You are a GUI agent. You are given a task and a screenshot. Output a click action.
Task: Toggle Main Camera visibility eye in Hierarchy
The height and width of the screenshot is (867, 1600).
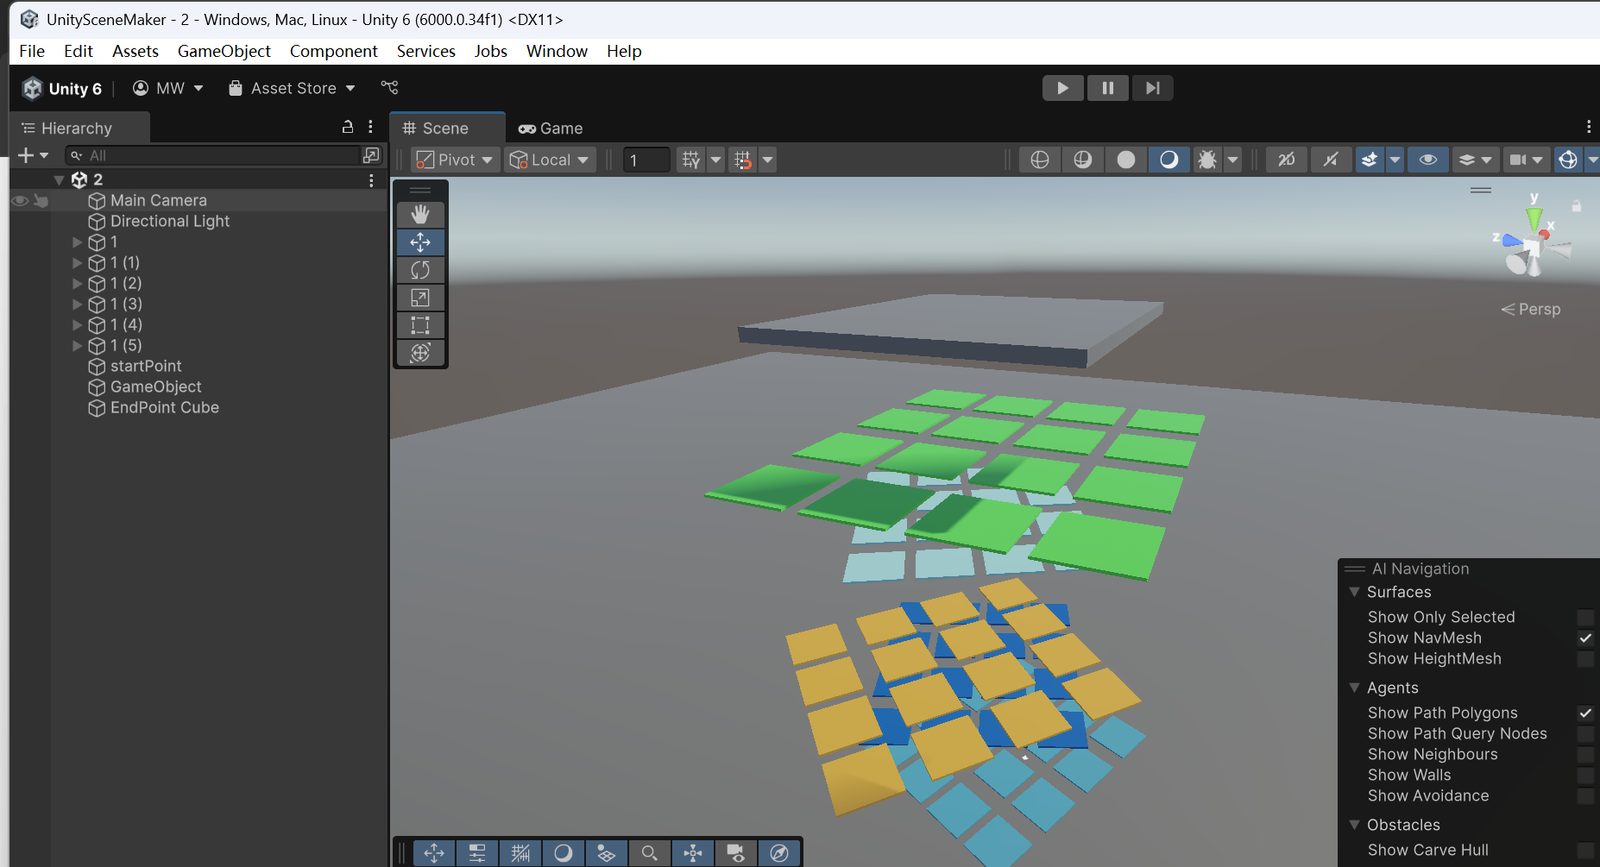(20, 200)
